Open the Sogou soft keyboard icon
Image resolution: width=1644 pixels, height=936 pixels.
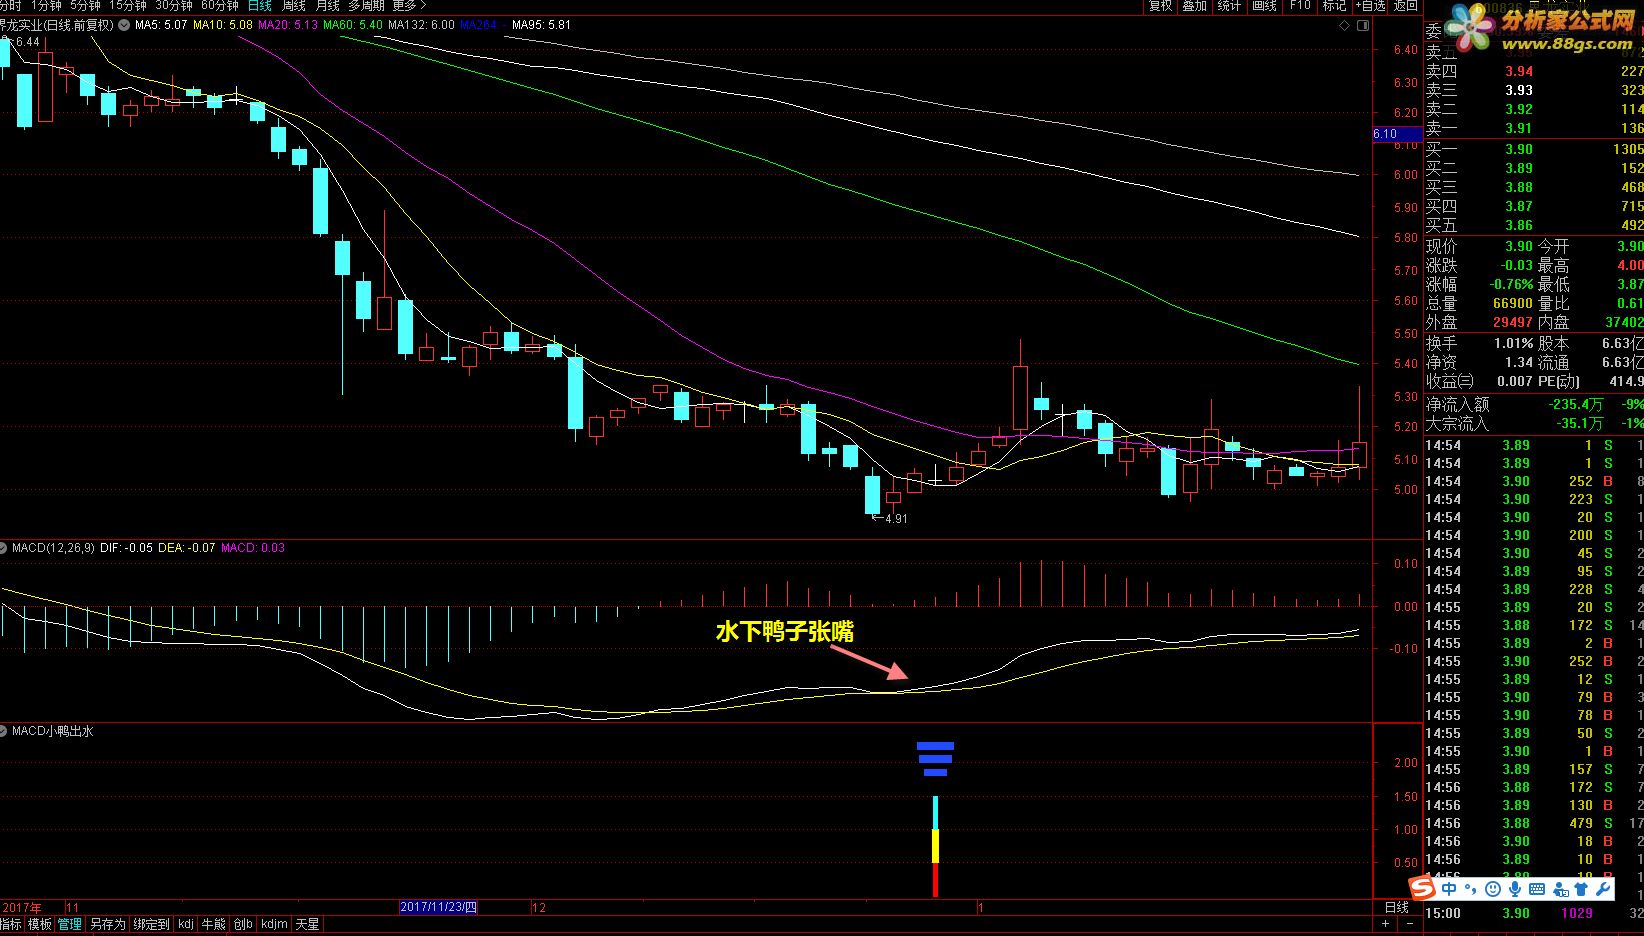[x=1537, y=888]
